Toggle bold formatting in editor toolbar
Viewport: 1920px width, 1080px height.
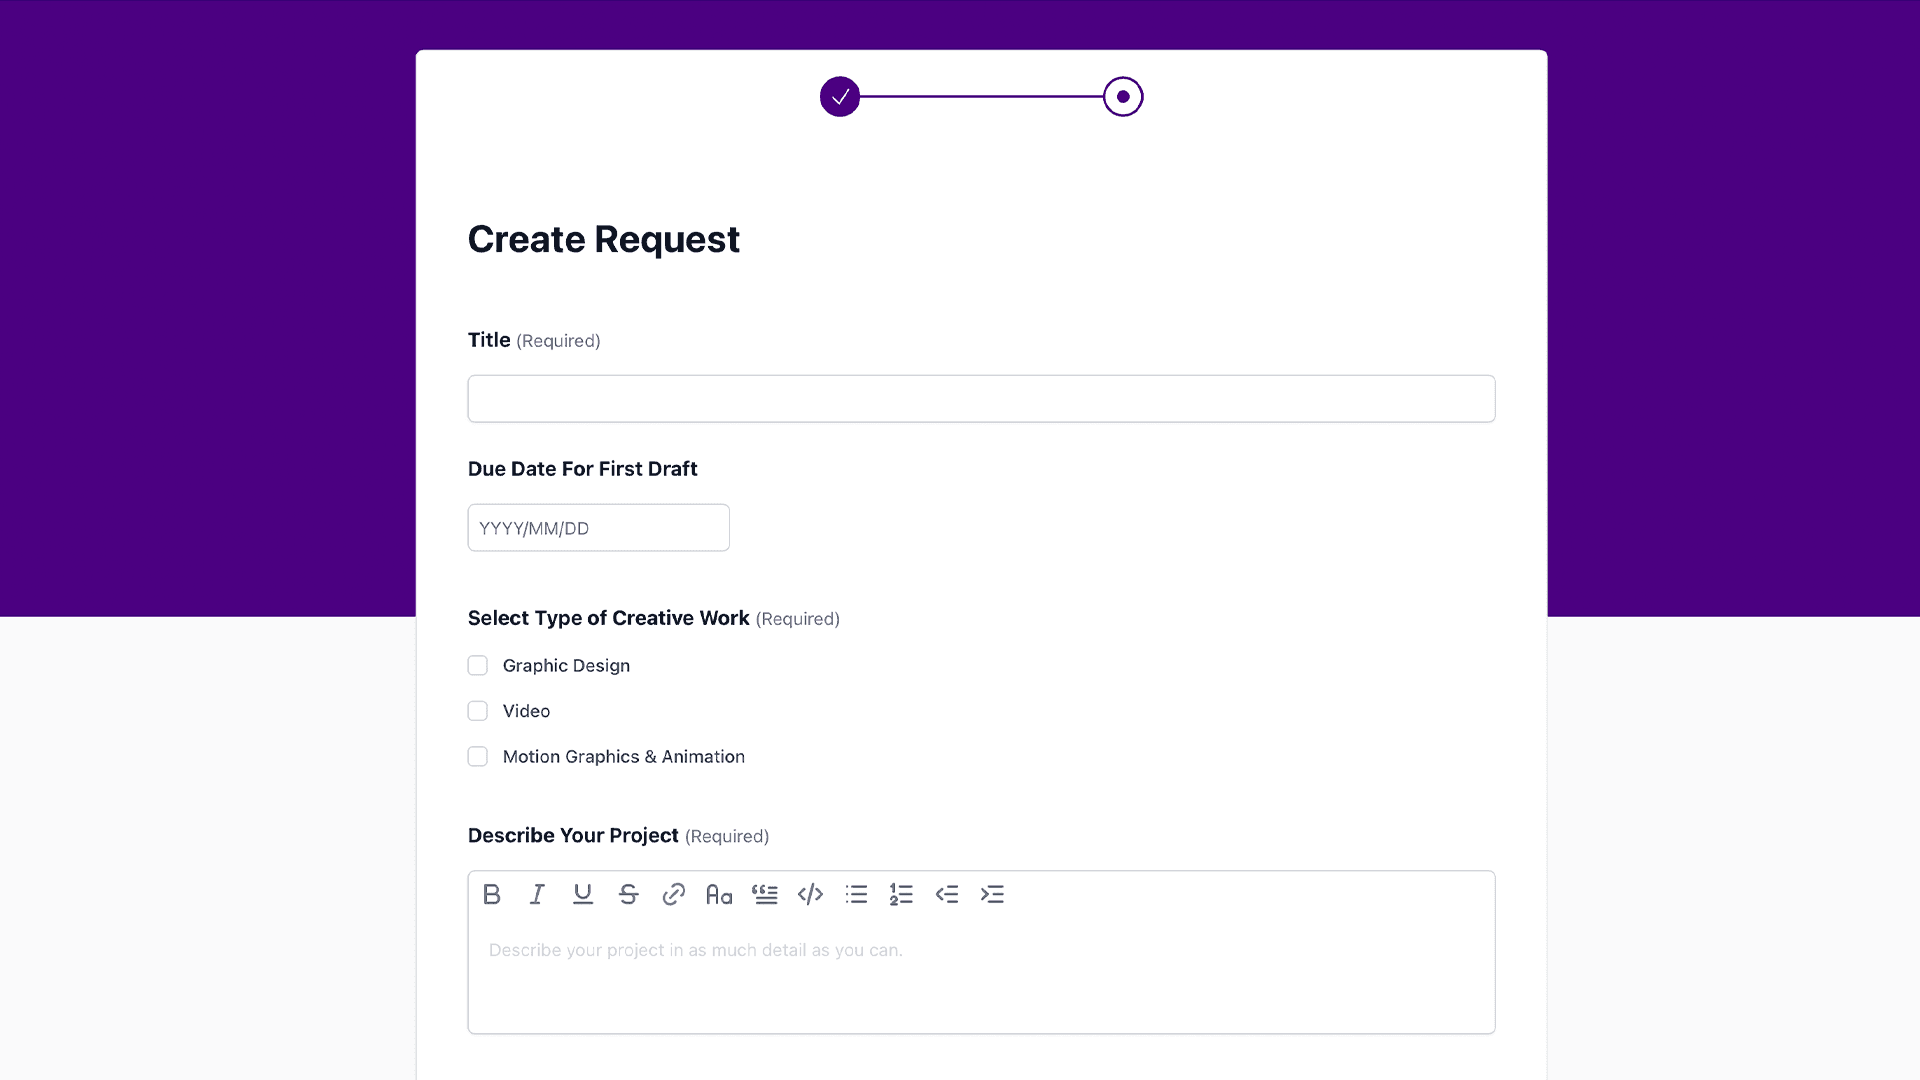tap(491, 894)
